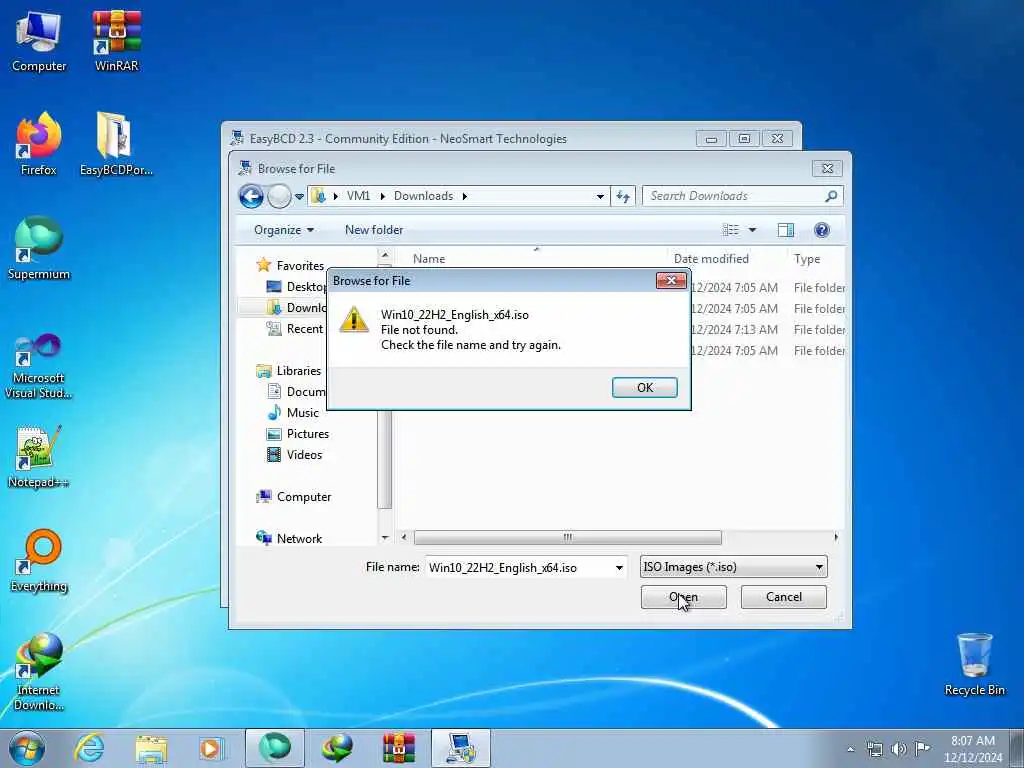Click the Back navigation arrow
The height and width of the screenshot is (768, 1024).
251,196
